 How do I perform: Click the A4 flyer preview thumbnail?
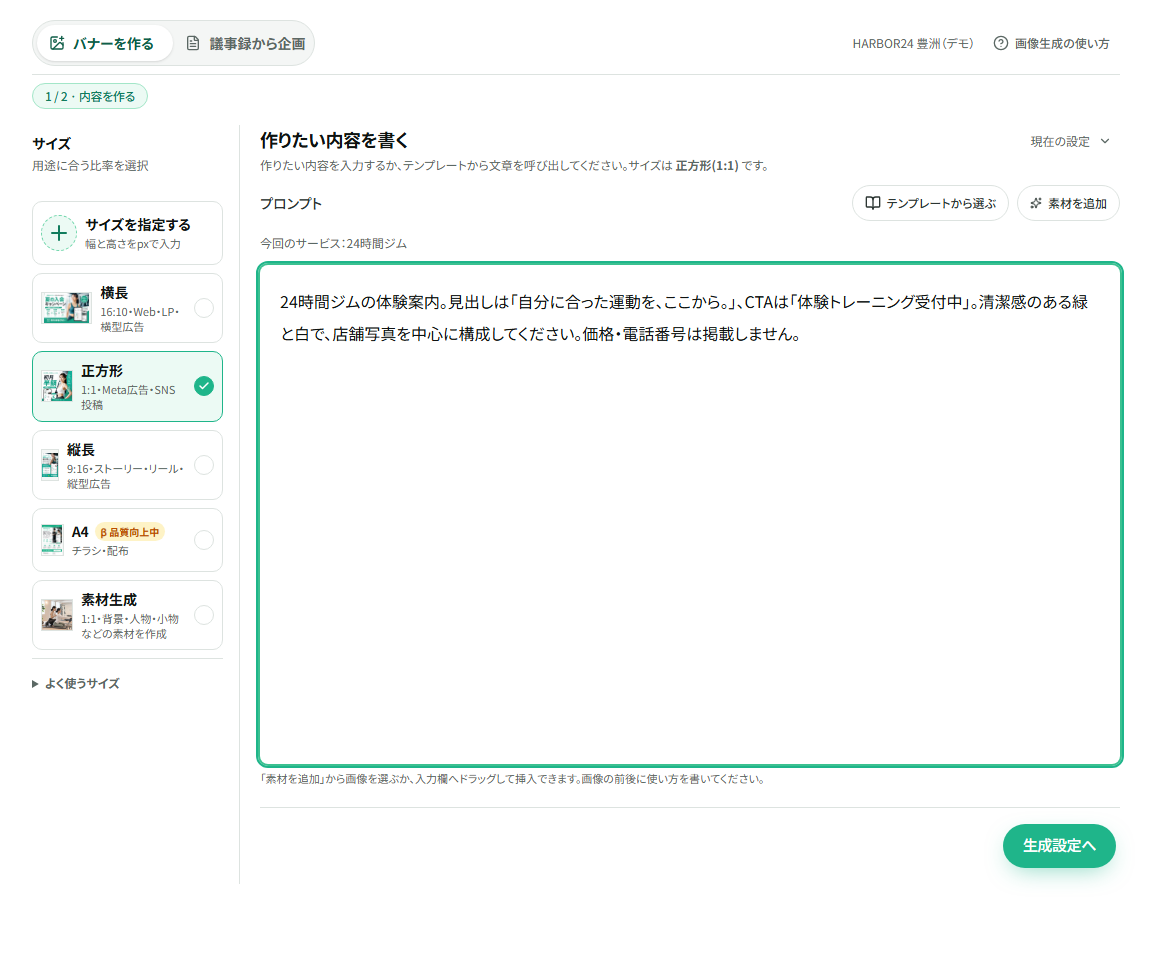pyautogui.click(x=52, y=540)
